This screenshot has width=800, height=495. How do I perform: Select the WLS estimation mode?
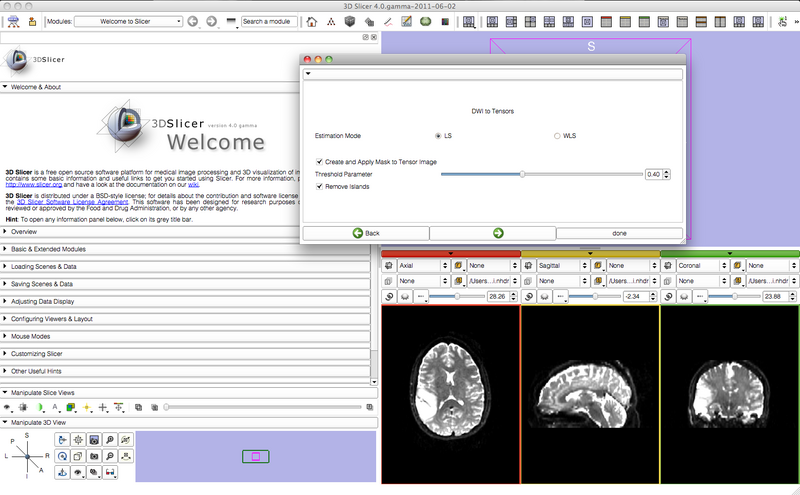point(557,136)
